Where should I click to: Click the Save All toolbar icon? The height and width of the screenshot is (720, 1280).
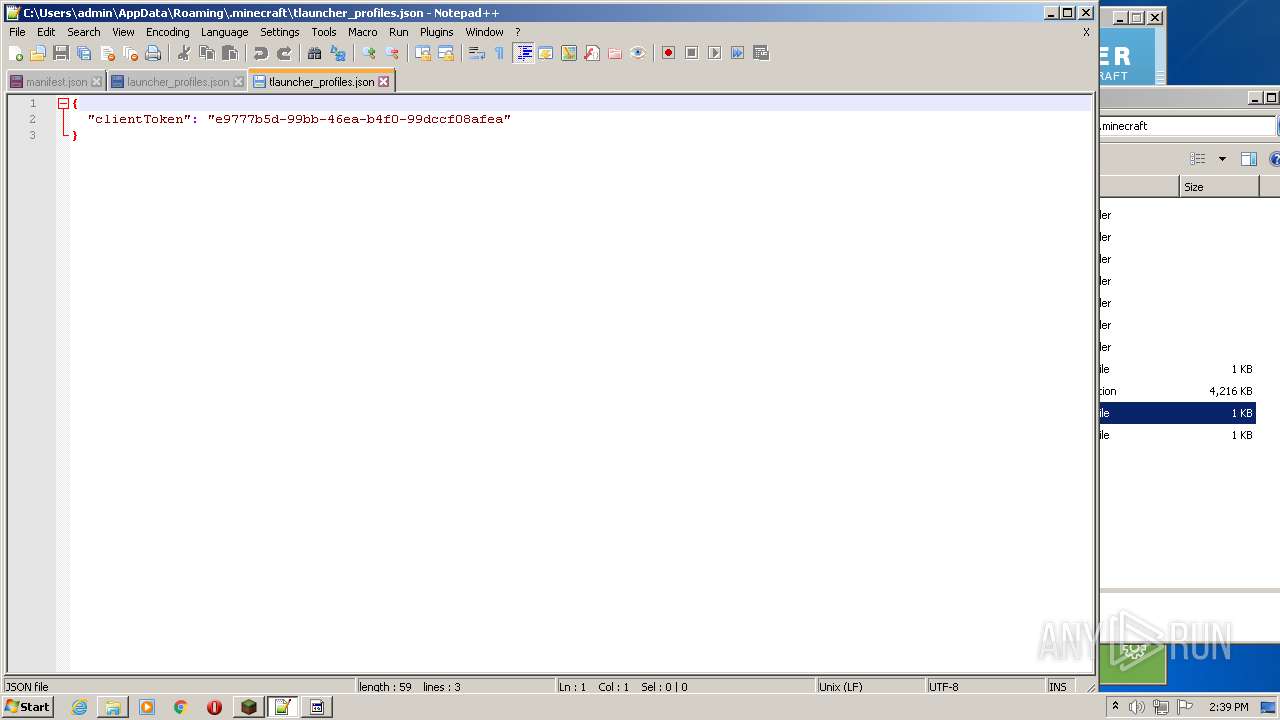[x=84, y=53]
